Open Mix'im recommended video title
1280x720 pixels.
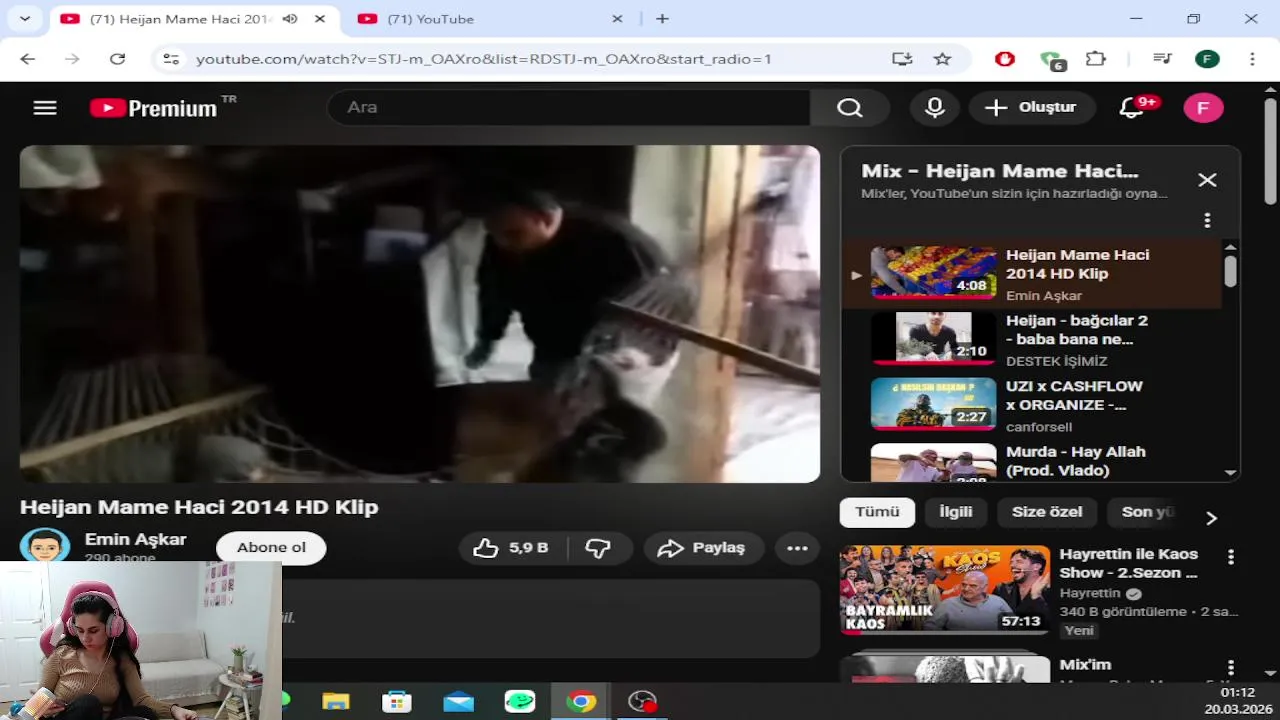coord(1085,665)
